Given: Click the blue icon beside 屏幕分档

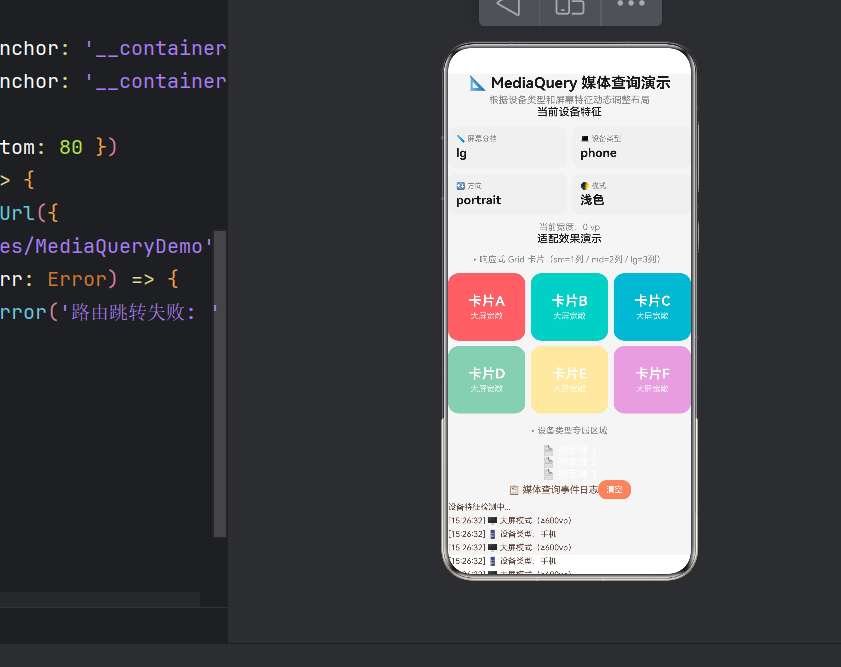Looking at the screenshot, I should click(460, 139).
